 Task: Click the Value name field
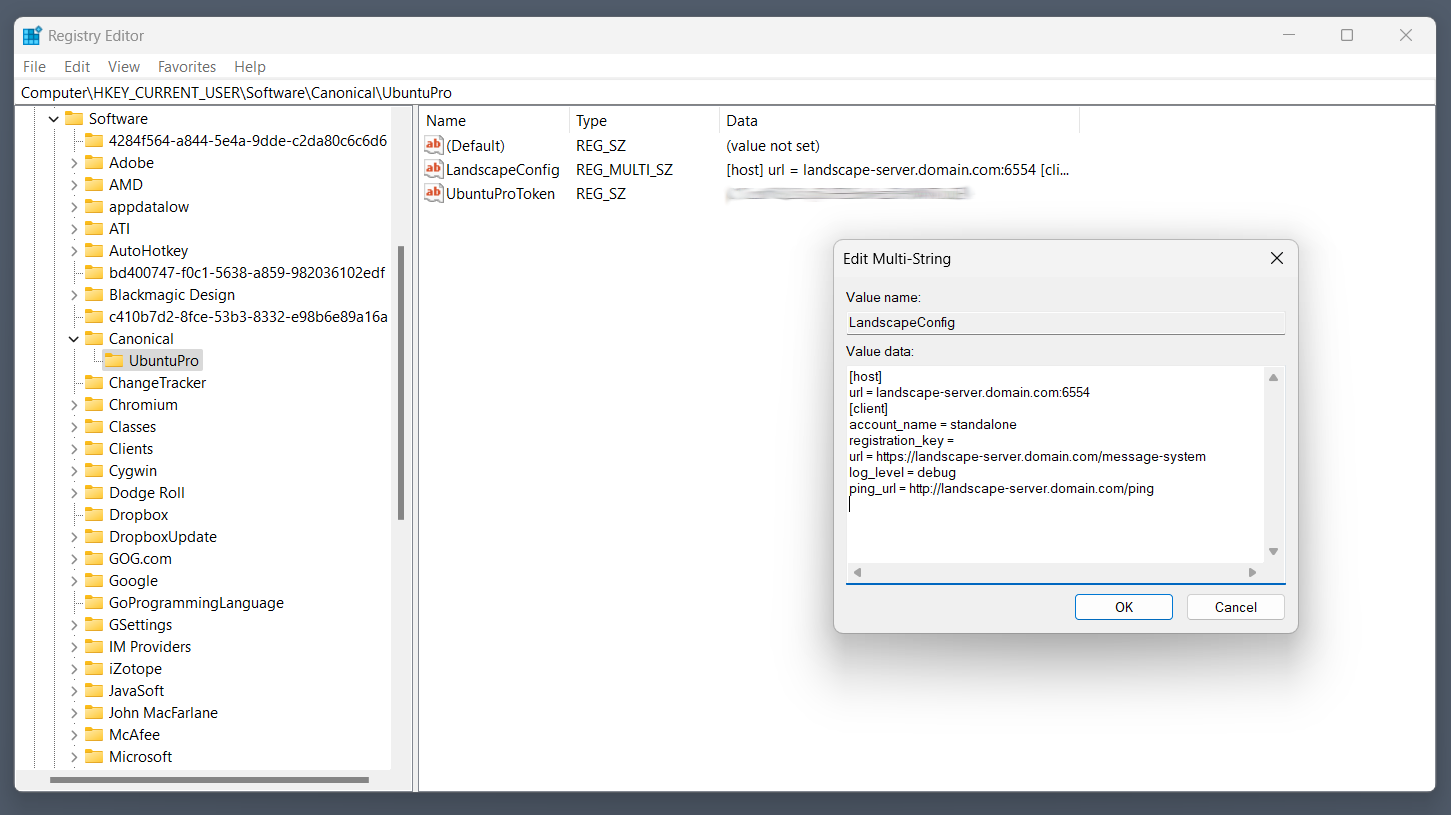point(1065,323)
